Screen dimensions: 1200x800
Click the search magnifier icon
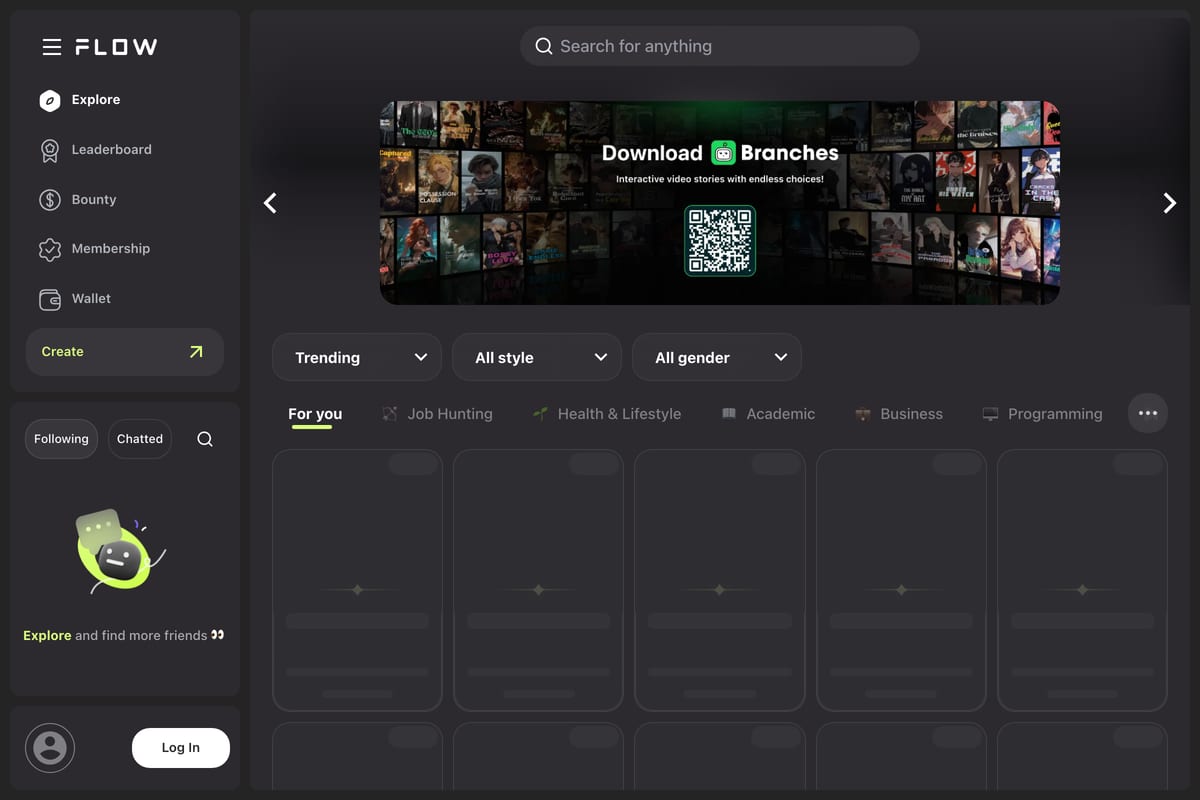point(544,46)
